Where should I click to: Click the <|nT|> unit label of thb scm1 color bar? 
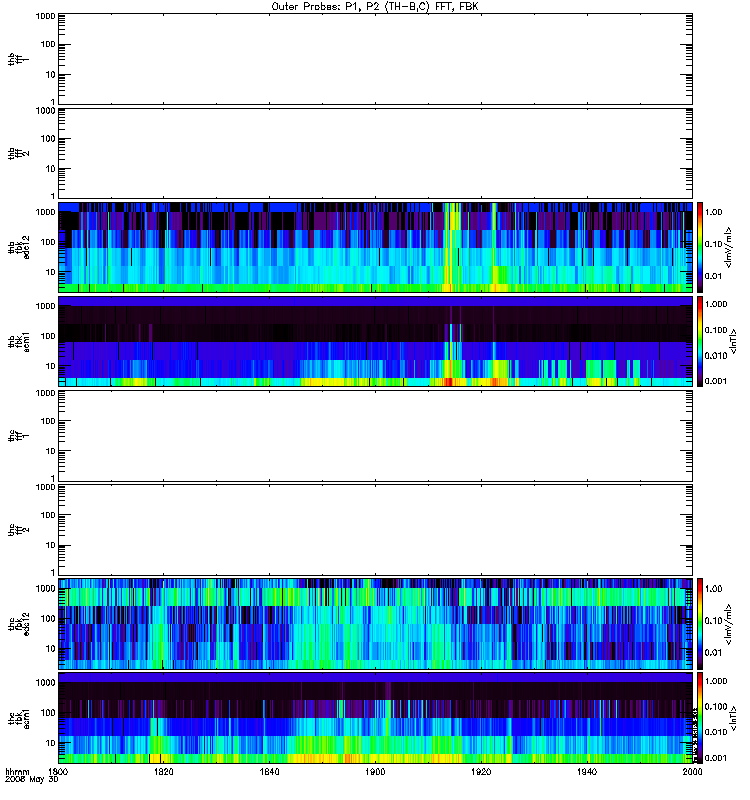coord(734,341)
